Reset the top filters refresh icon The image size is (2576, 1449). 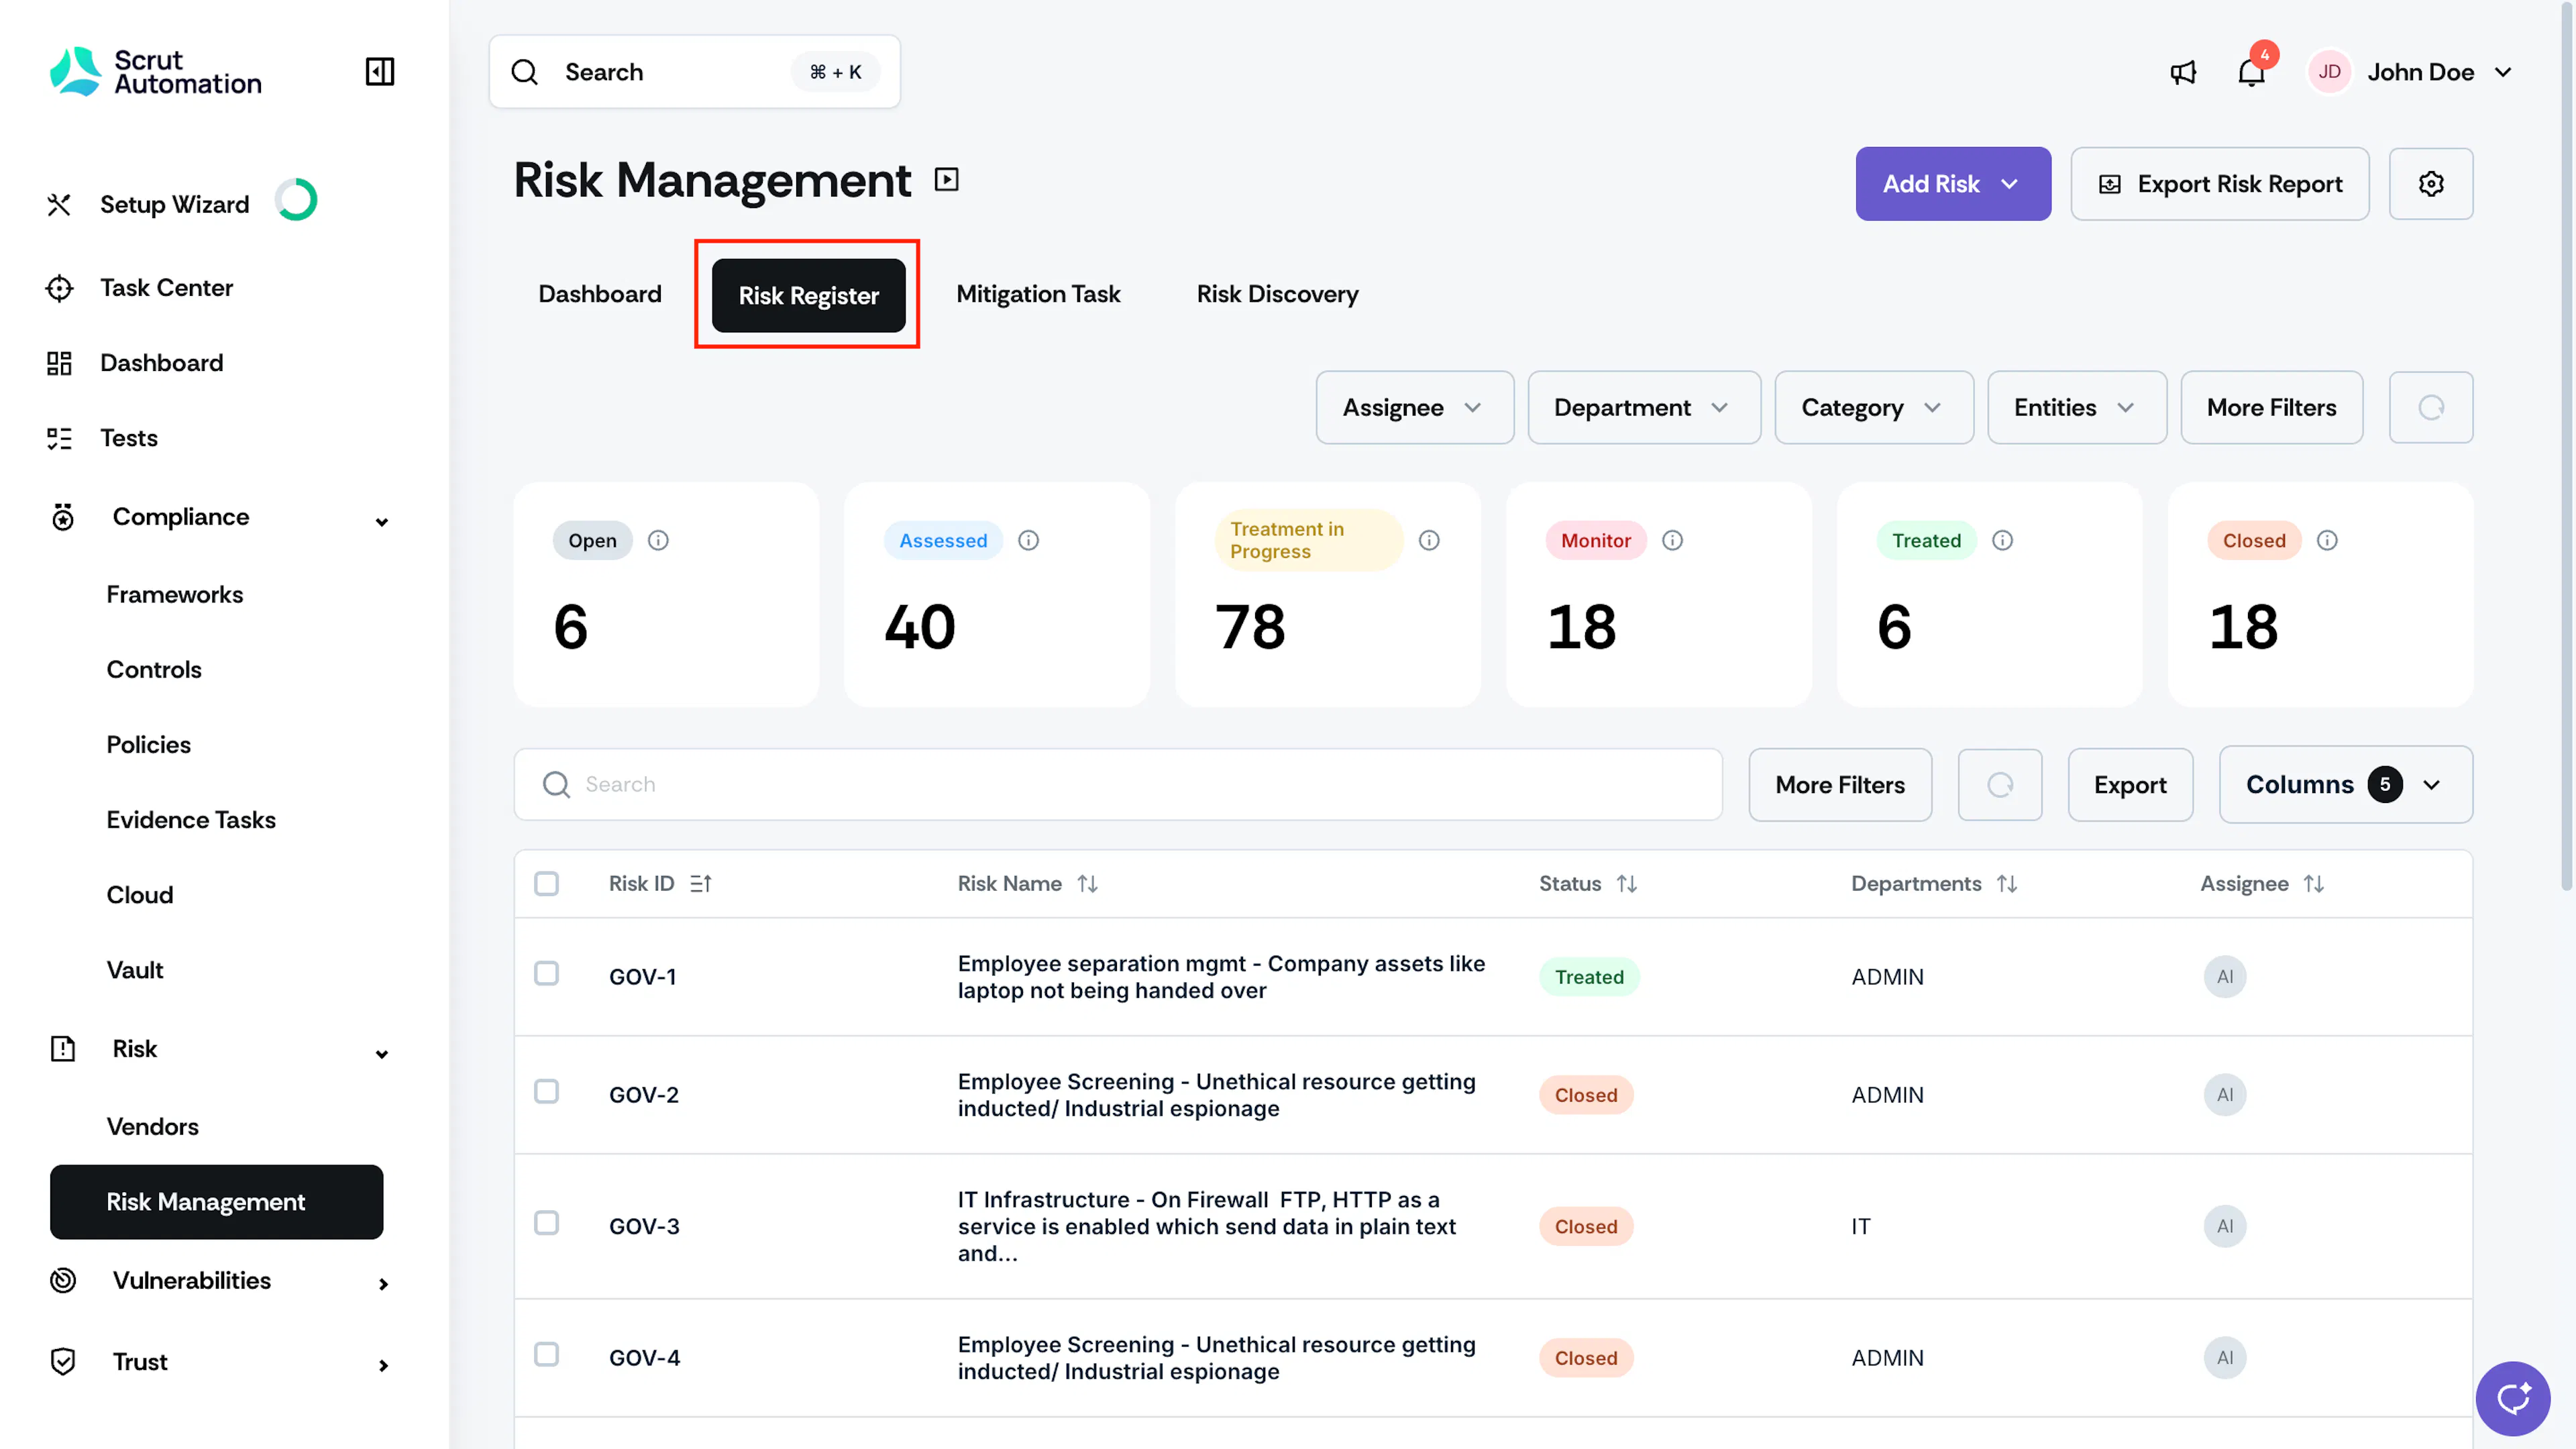point(2431,407)
